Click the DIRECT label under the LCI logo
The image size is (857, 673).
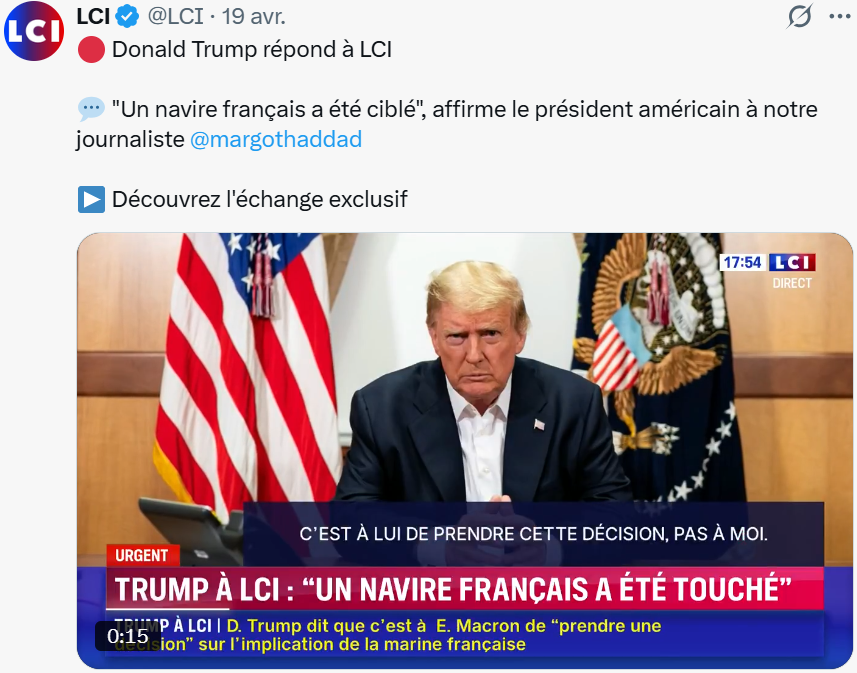(x=792, y=283)
